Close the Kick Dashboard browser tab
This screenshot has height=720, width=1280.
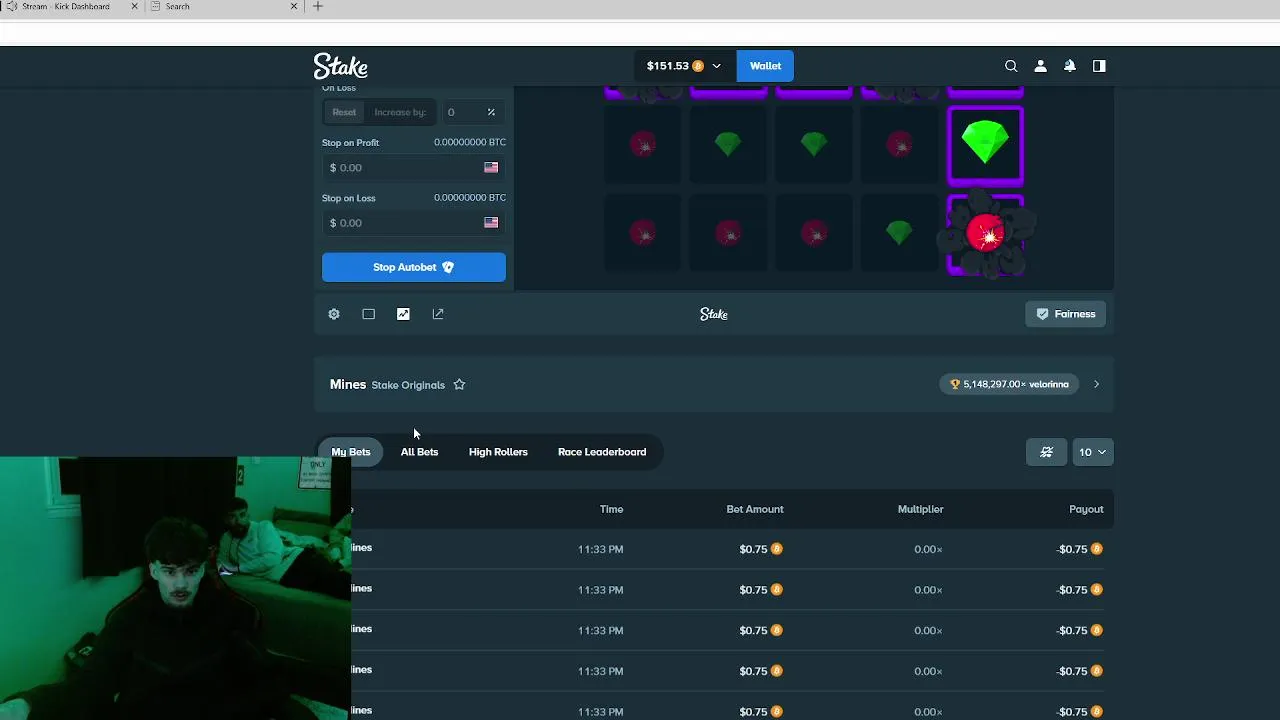(134, 6)
